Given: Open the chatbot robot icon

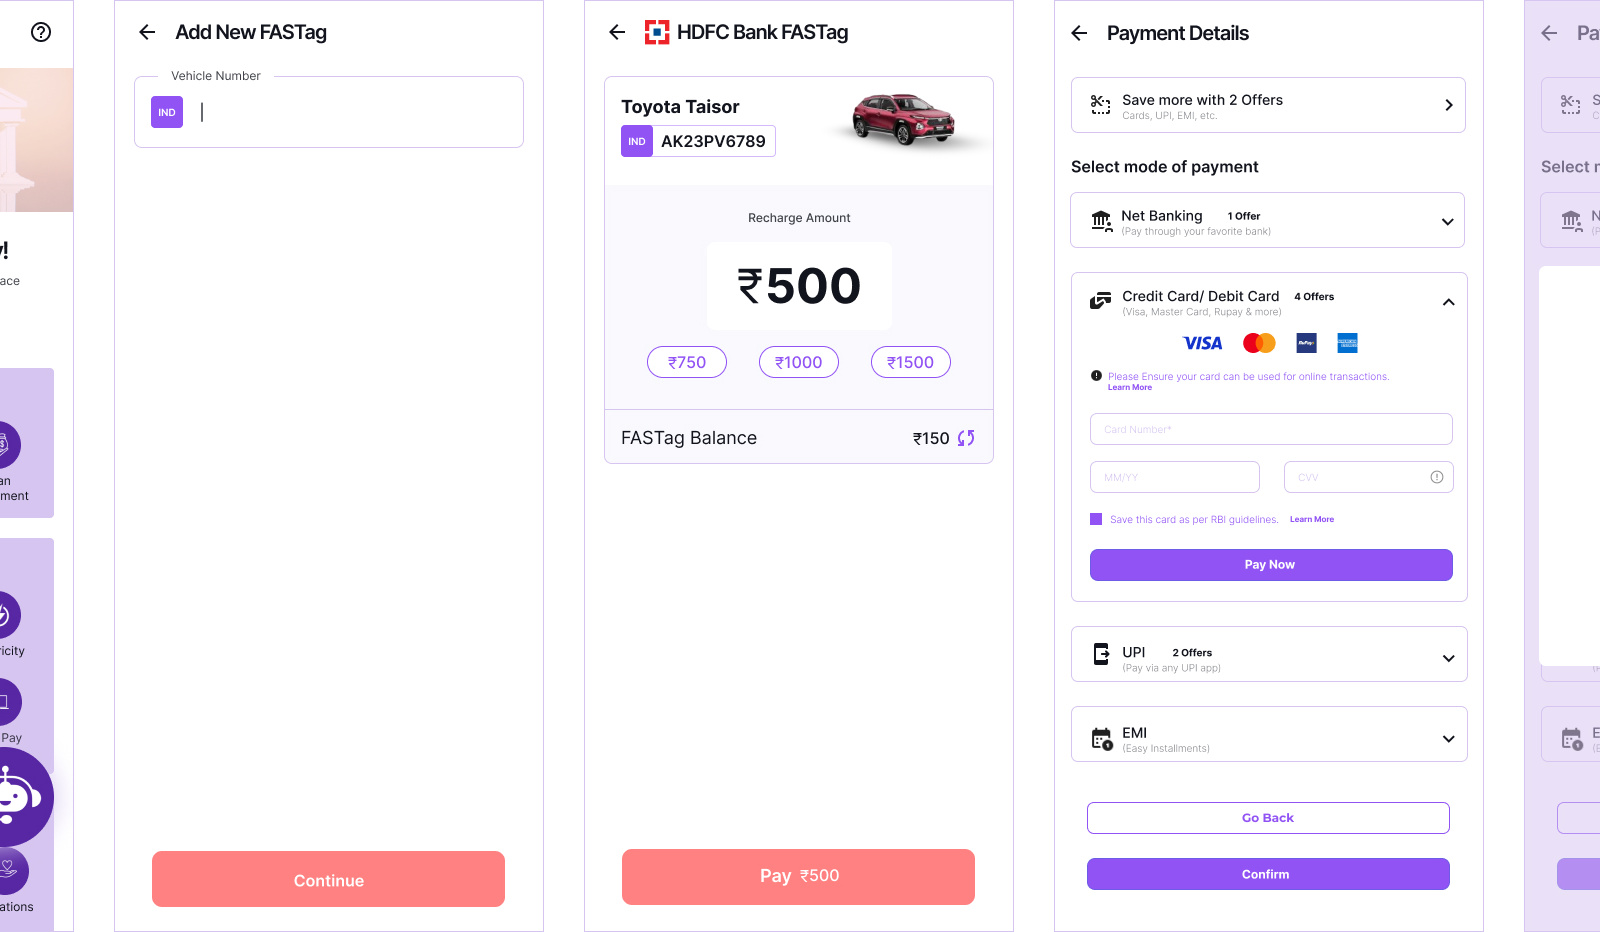Looking at the screenshot, I should [16, 797].
